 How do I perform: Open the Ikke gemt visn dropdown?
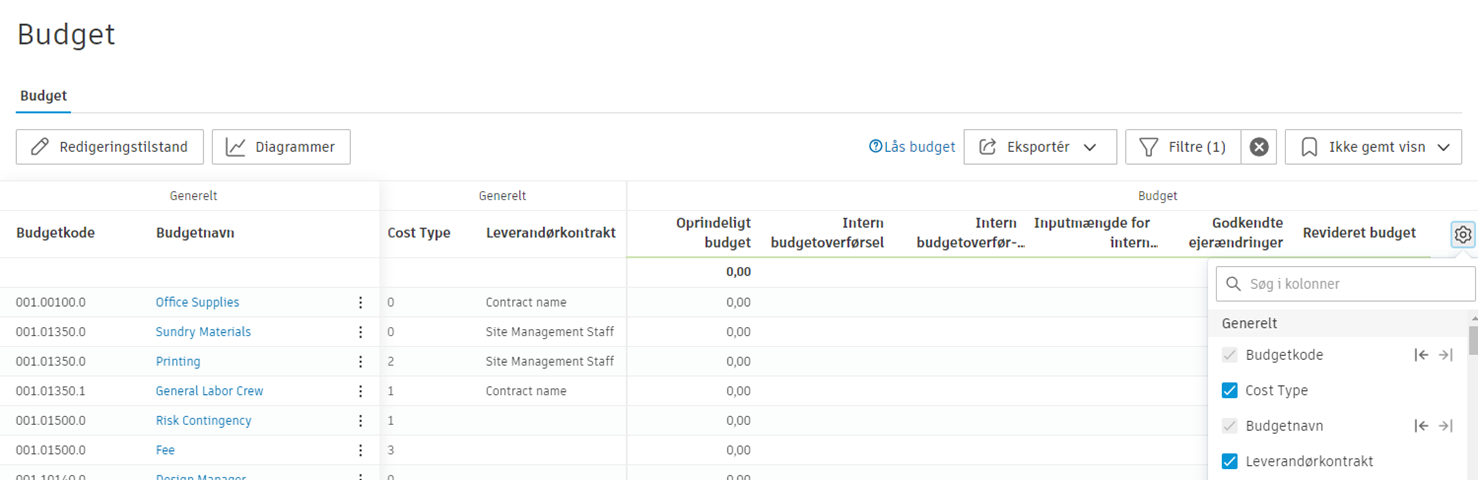[x=1373, y=147]
